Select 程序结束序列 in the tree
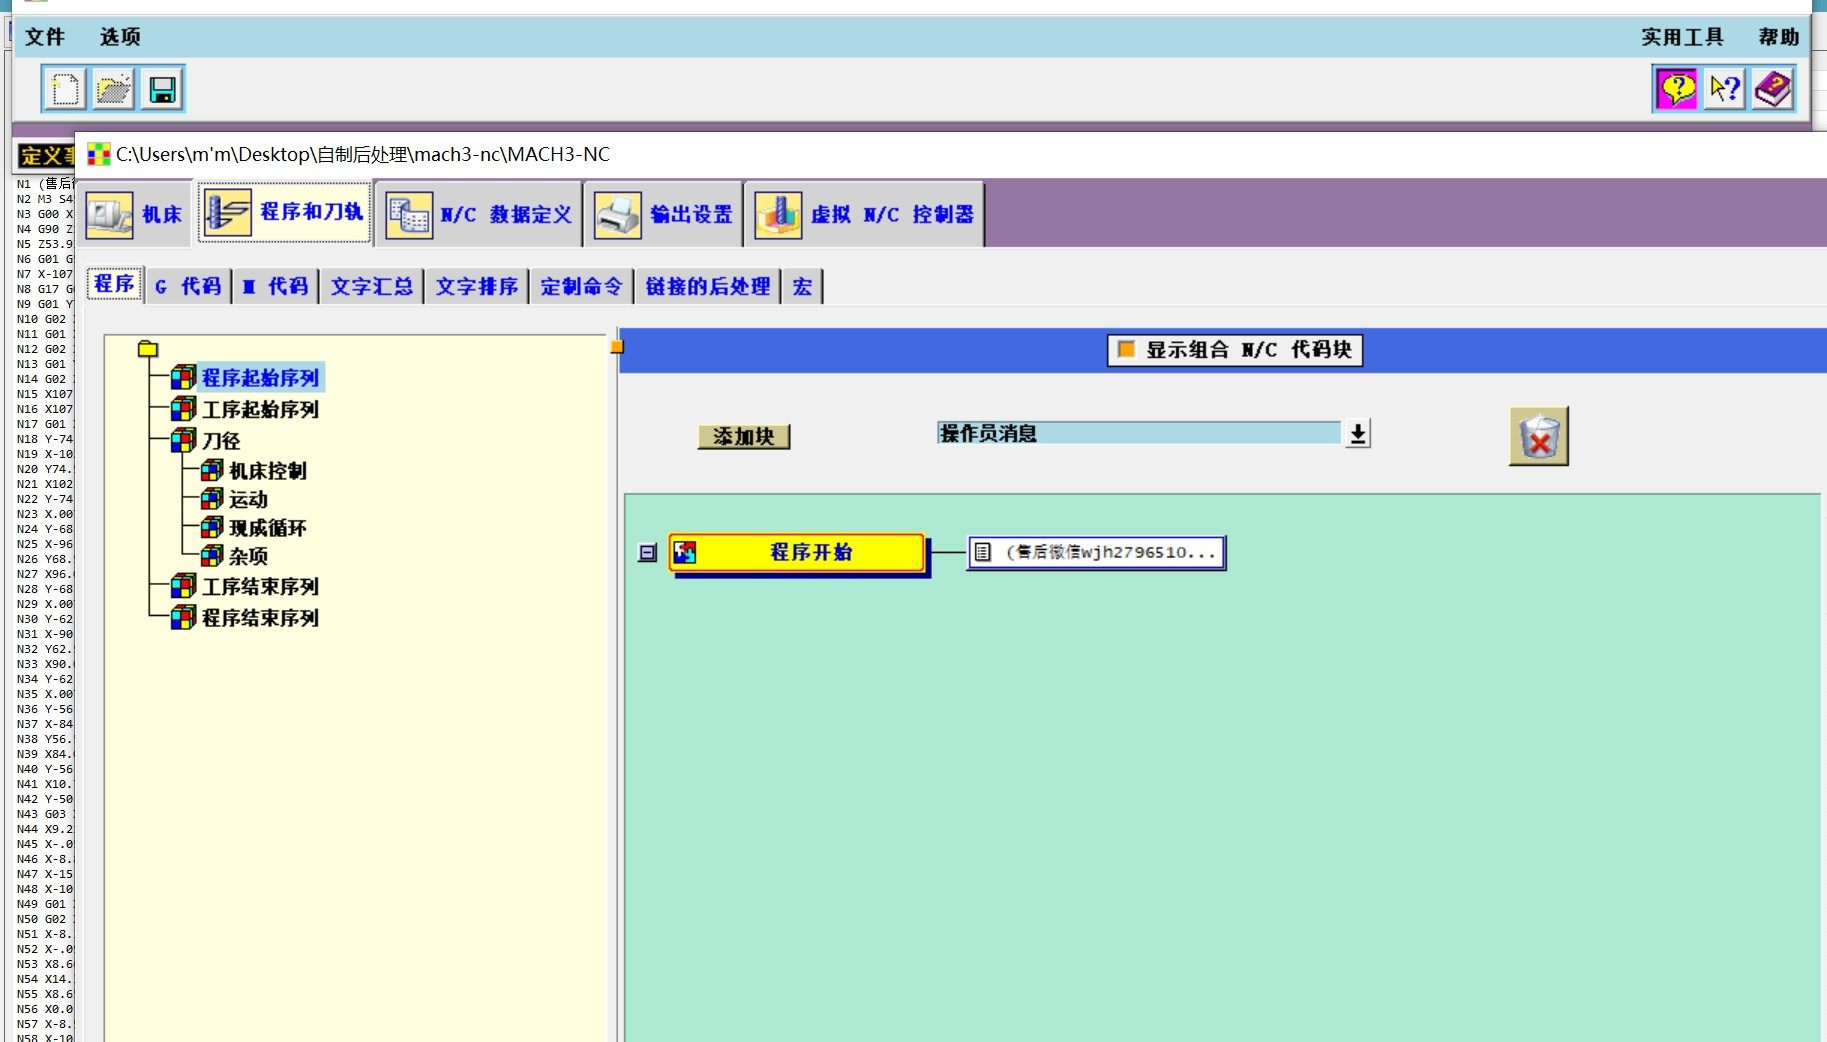The image size is (1827, 1042). [260, 618]
